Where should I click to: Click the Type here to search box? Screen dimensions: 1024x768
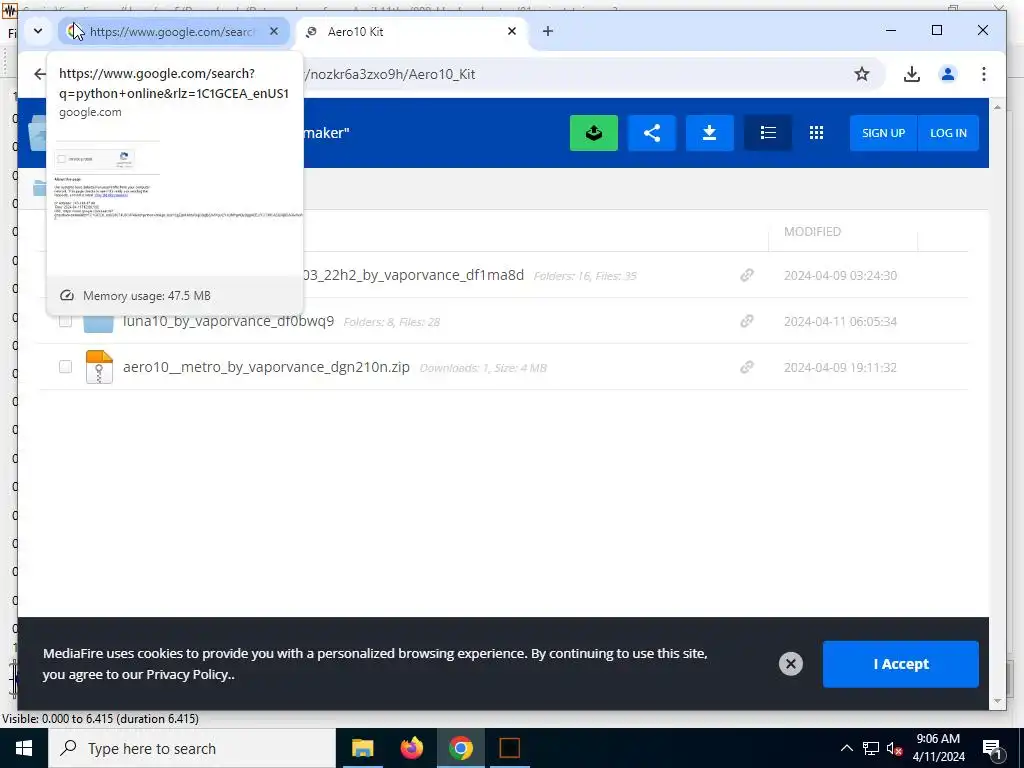coord(192,748)
